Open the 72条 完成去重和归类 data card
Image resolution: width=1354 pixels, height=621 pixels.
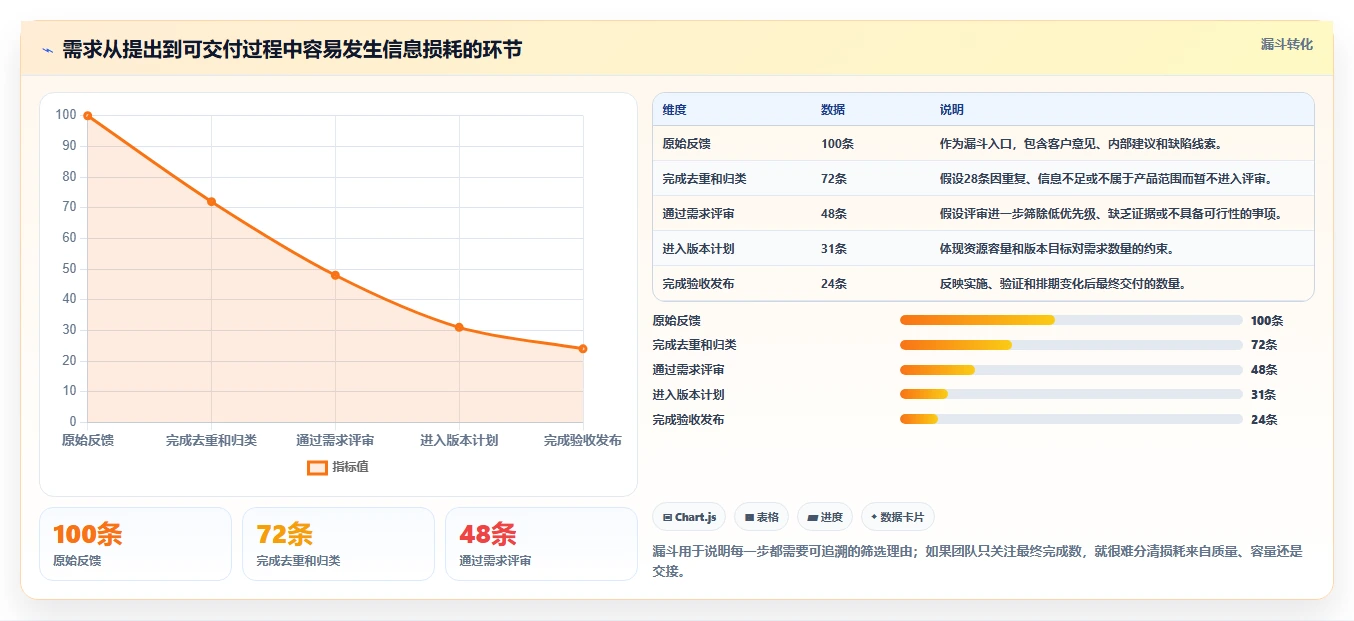coord(338,544)
